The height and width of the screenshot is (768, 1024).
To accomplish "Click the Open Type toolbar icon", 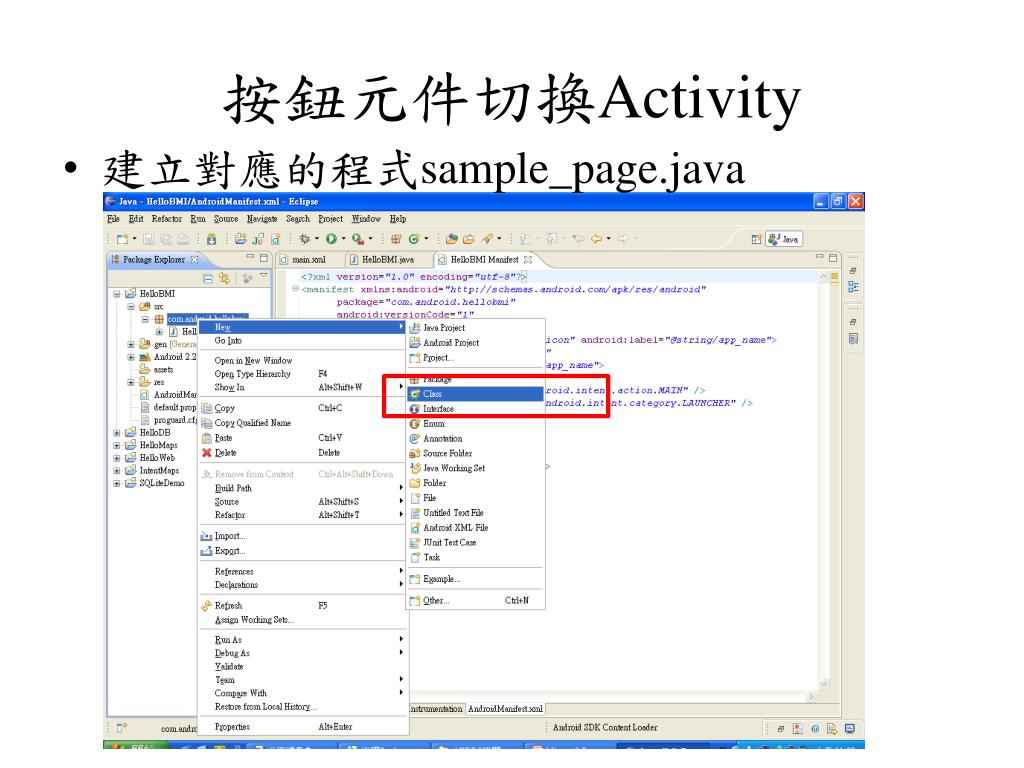I will [452, 239].
